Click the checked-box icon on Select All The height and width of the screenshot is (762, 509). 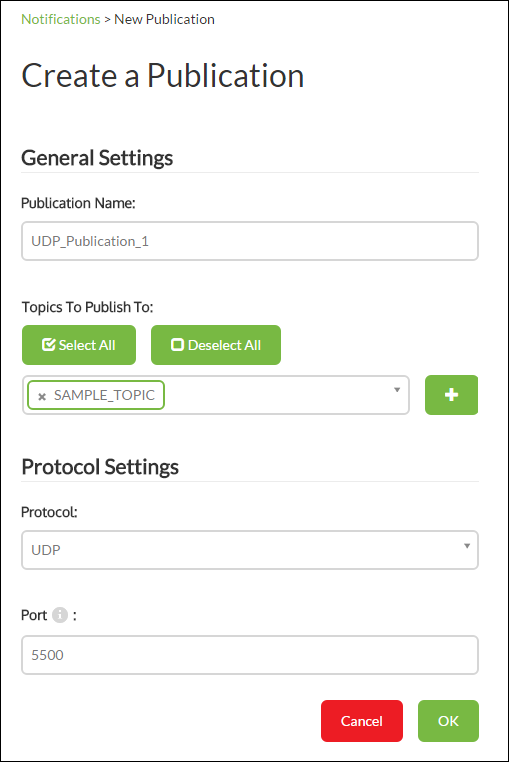(x=49, y=345)
